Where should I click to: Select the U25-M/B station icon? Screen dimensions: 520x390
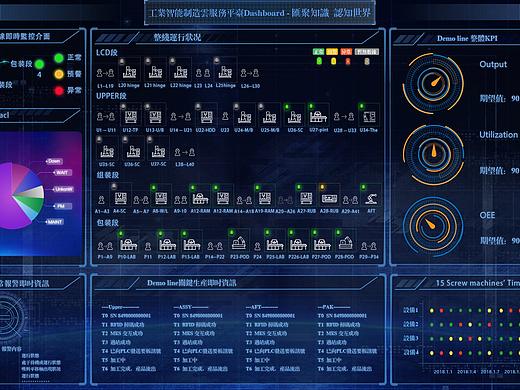[269, 117]
